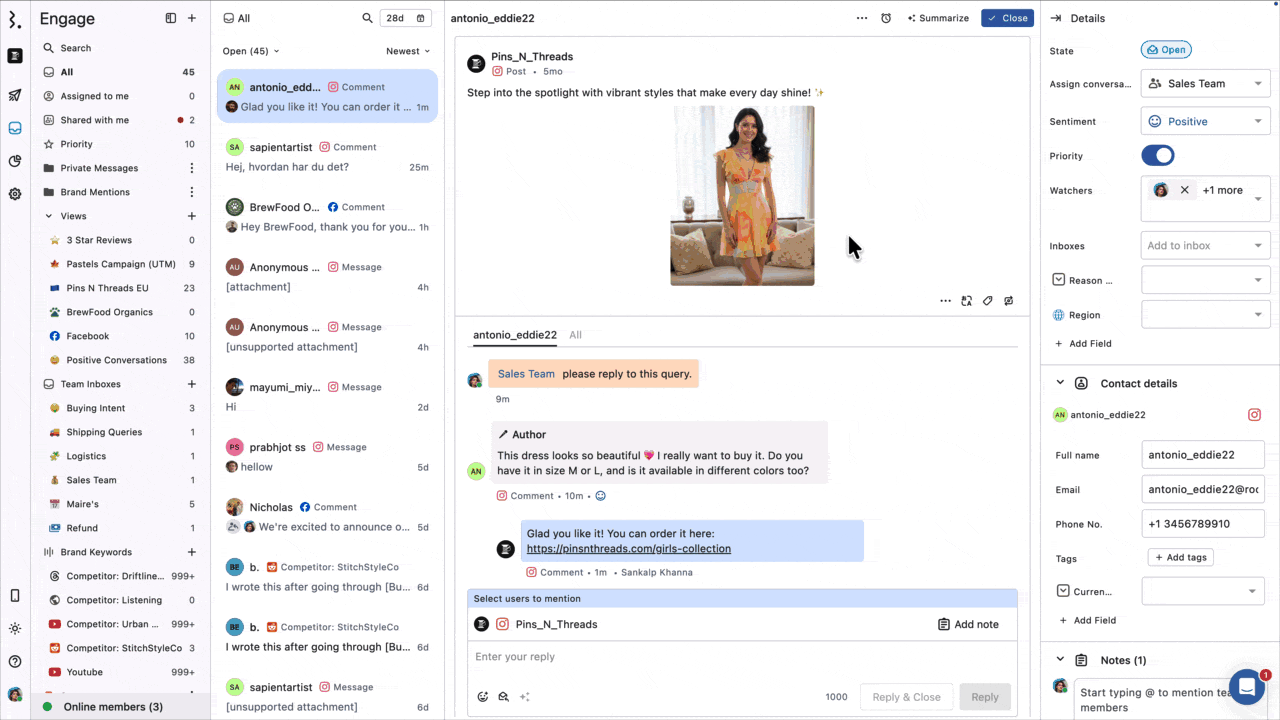Click the emoji icon in reply box
The image size is (1280, 720).
tap(483, 697)
